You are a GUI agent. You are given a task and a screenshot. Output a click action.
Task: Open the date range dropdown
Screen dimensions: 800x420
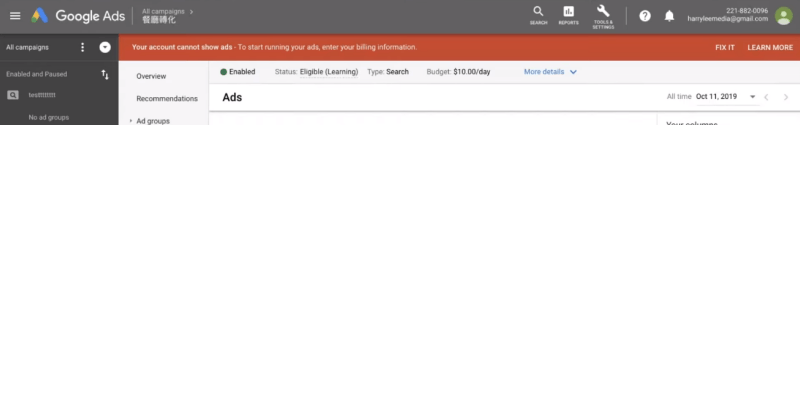[x=752, y=97]
